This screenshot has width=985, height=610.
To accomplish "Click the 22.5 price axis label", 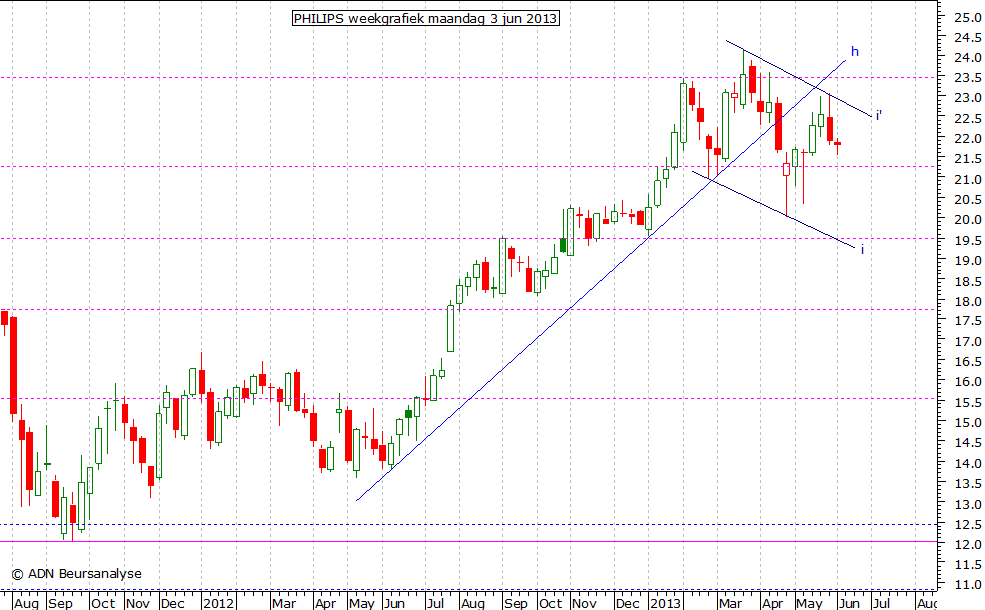I will pyautogui.click(x=967, y=119).
